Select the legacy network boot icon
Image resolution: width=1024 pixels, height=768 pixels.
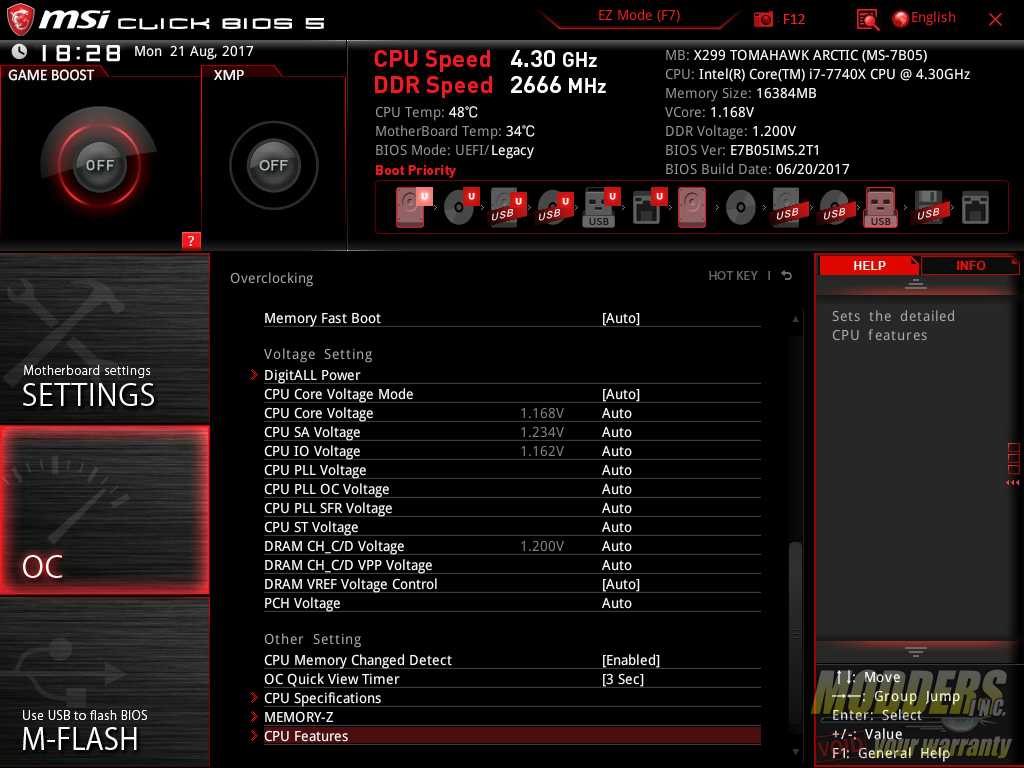pos(975,208)
